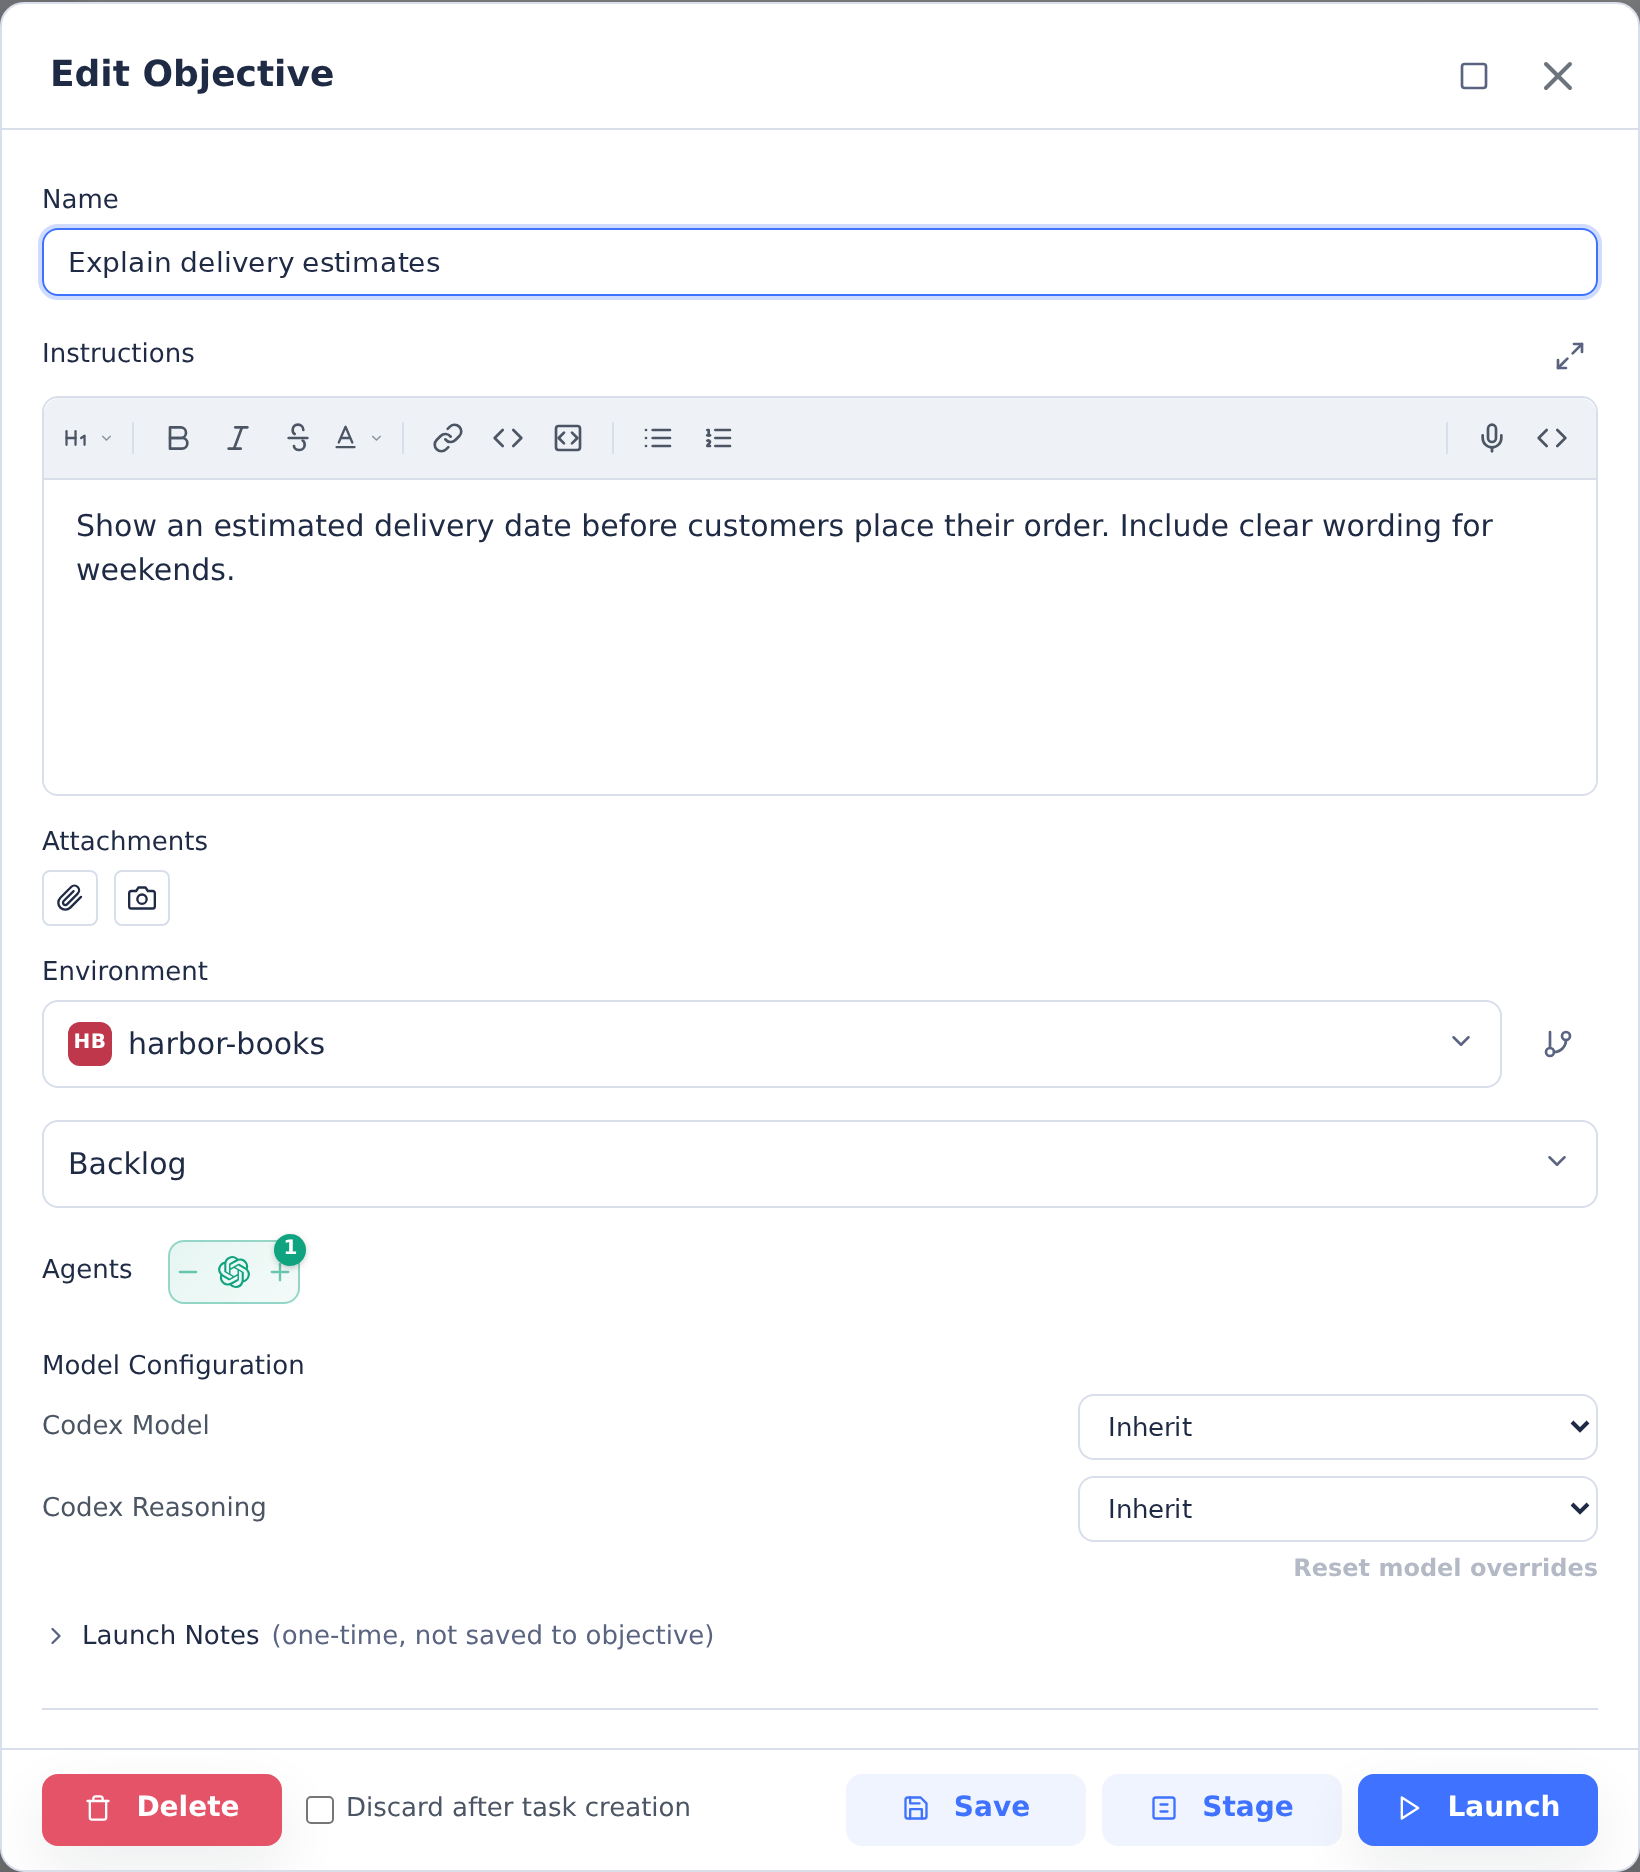Create a bulleted list
The width and height of the screenshot is (1640, 1872).
tap(658, 438)
